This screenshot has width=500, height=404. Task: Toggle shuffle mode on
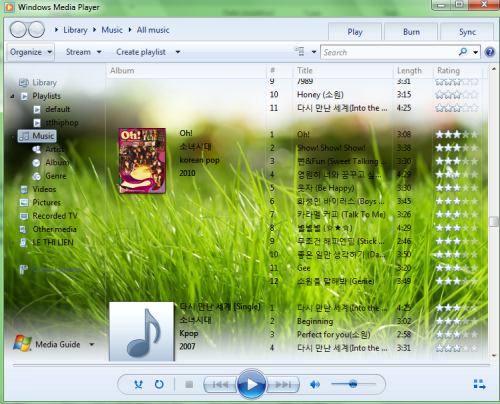tap(138, 384)
